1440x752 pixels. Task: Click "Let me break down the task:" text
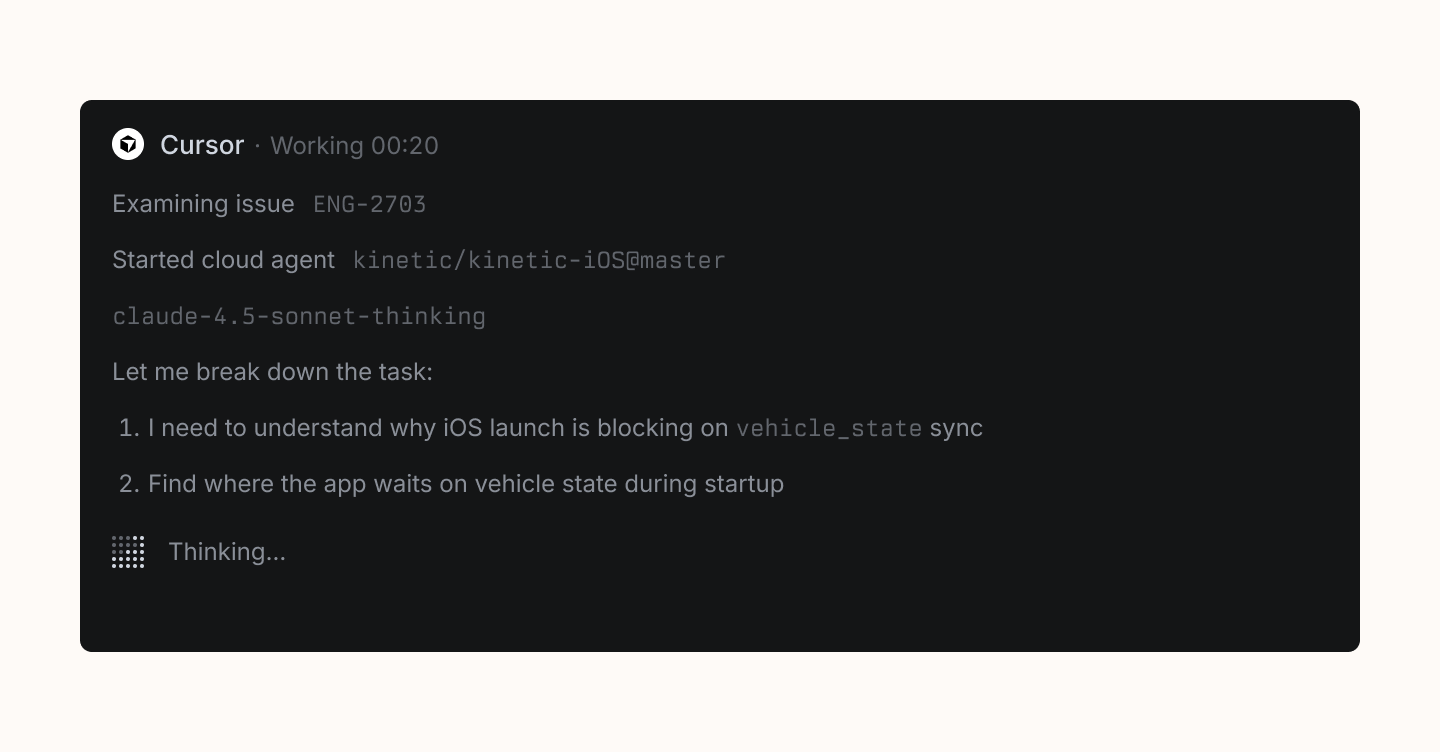tap(272, 372)
